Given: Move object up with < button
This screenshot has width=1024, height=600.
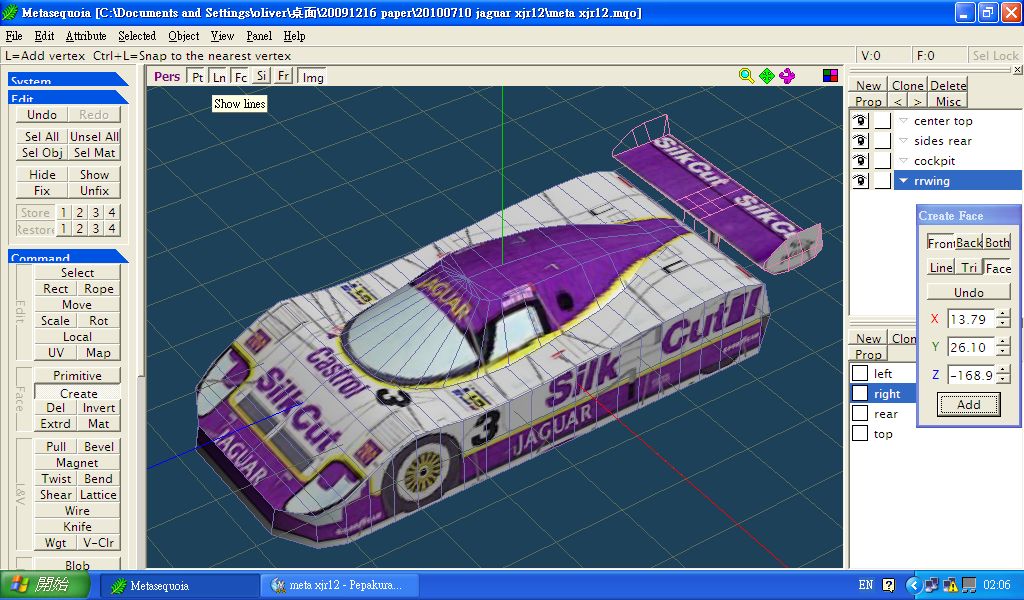Looking at the screenshot, I should point(897,101).
